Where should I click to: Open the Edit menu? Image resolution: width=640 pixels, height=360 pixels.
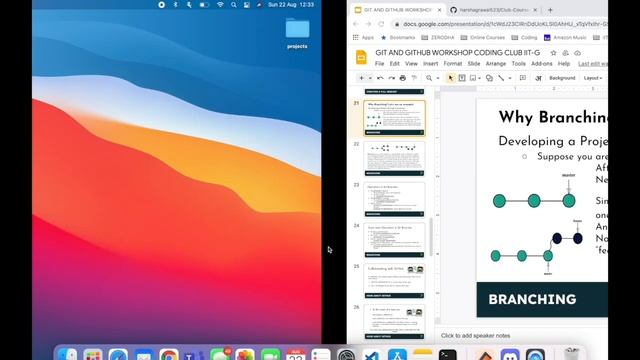394,64
